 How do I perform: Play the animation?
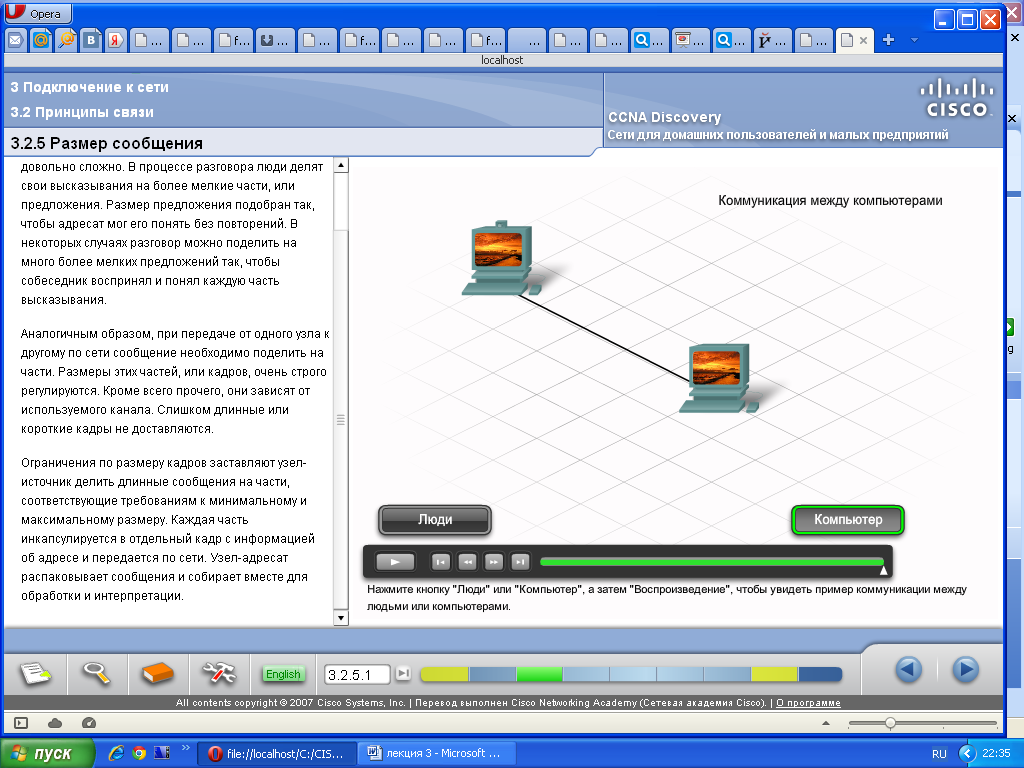[394, 562]
